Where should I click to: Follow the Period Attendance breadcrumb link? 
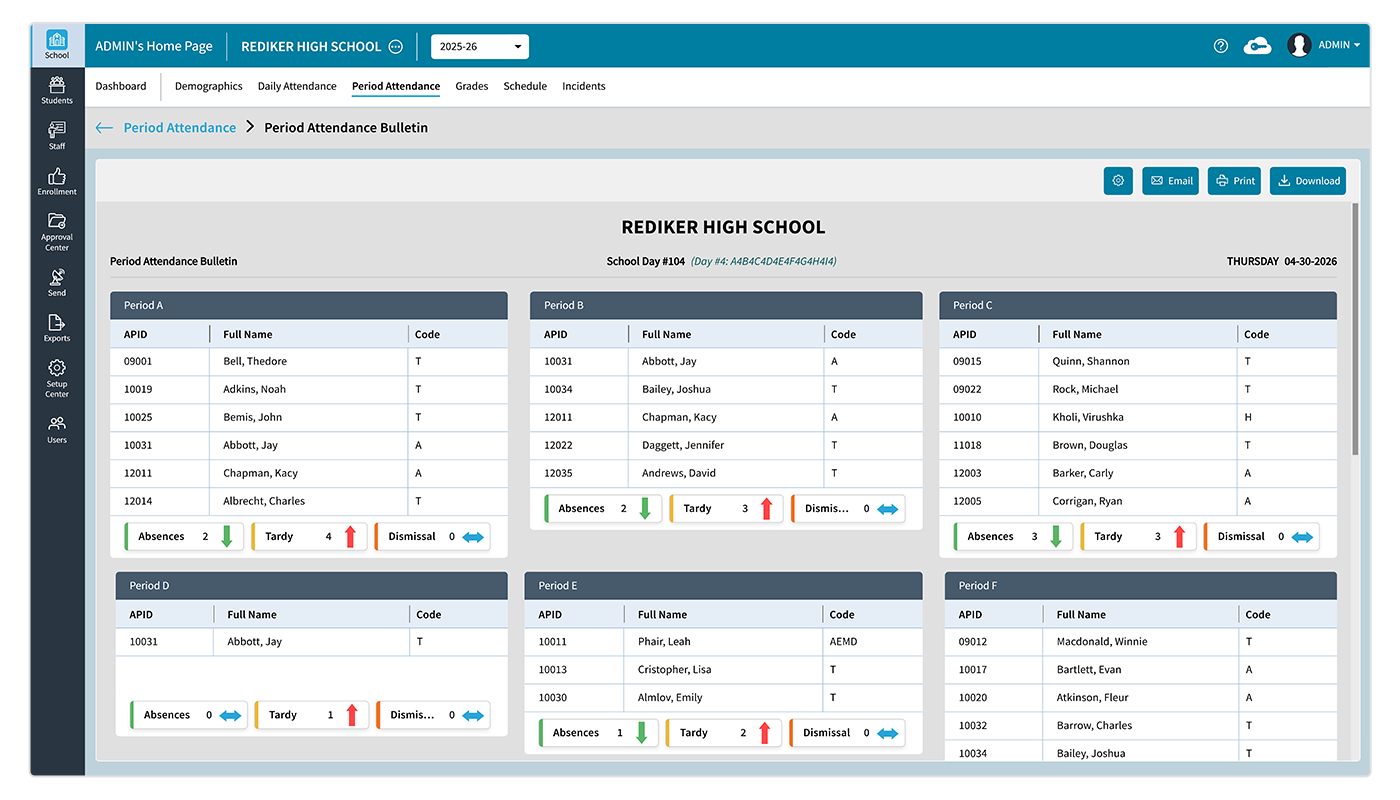pos(180,128)
